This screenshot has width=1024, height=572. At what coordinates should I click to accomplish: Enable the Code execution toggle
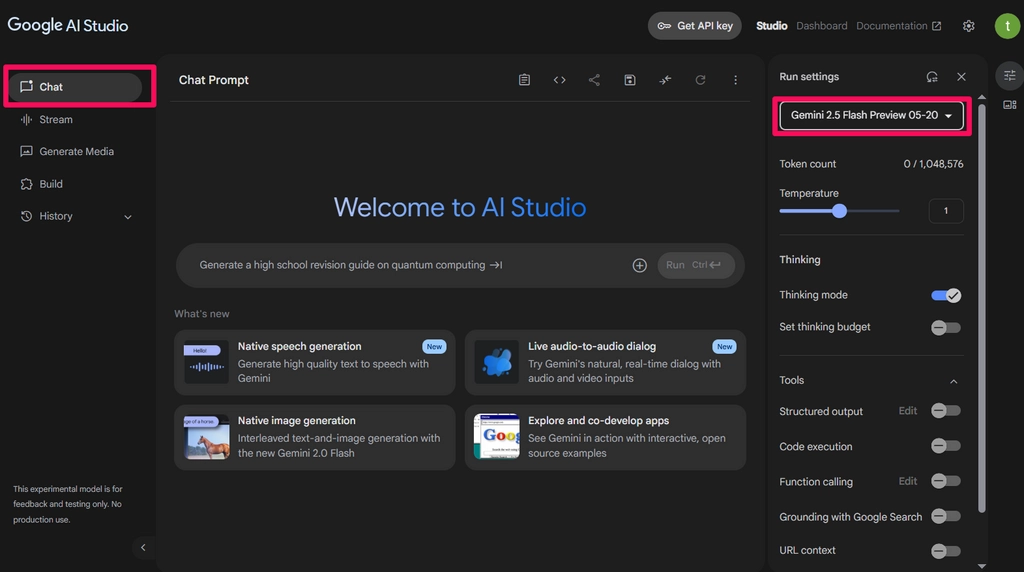[x=946, y=446]
